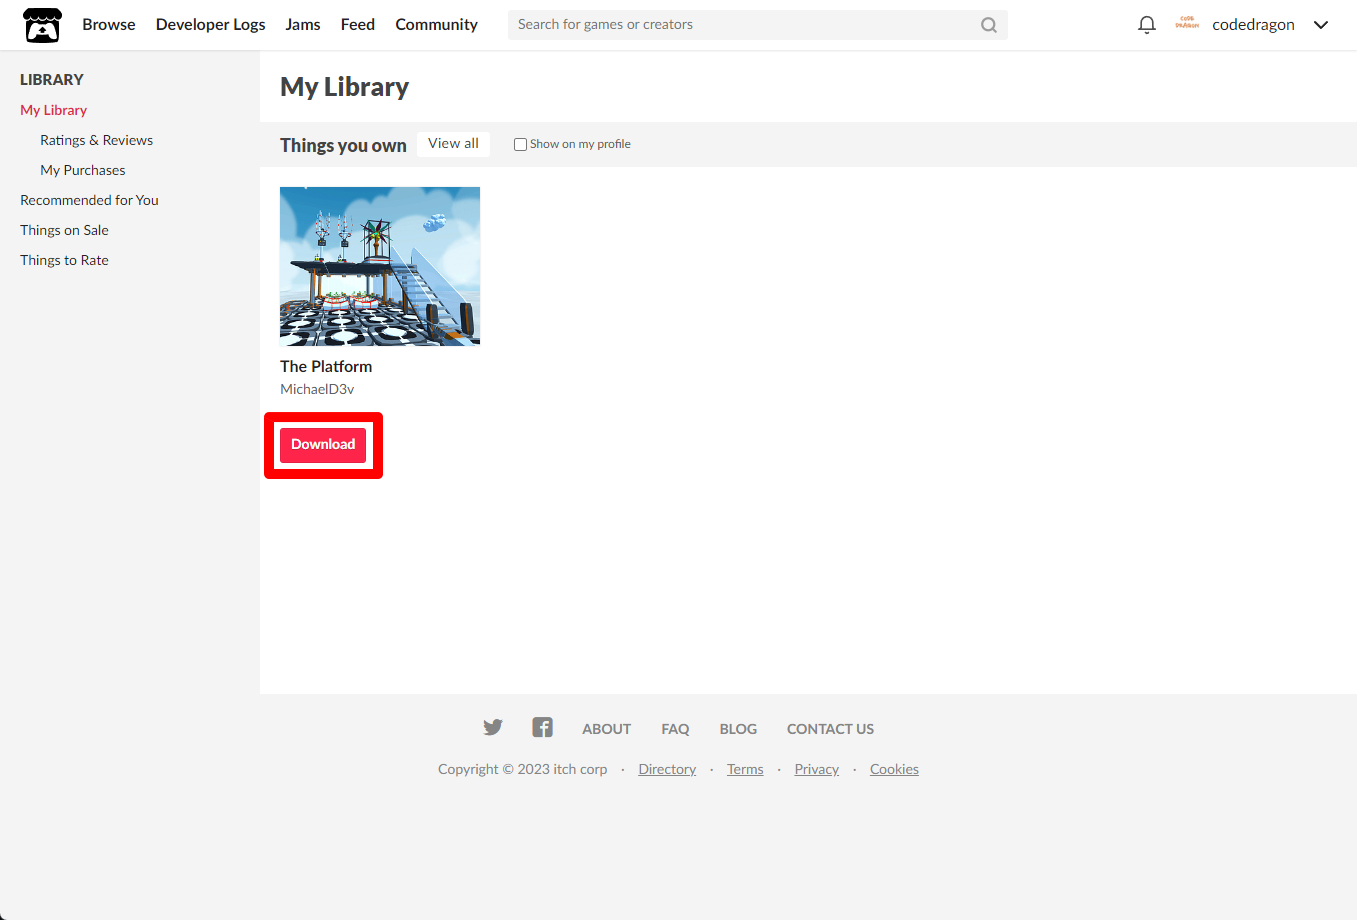1357x920 pixels.
Task: Open Things on Sale link
Action: pyautogui.click(x=65, y=230)
